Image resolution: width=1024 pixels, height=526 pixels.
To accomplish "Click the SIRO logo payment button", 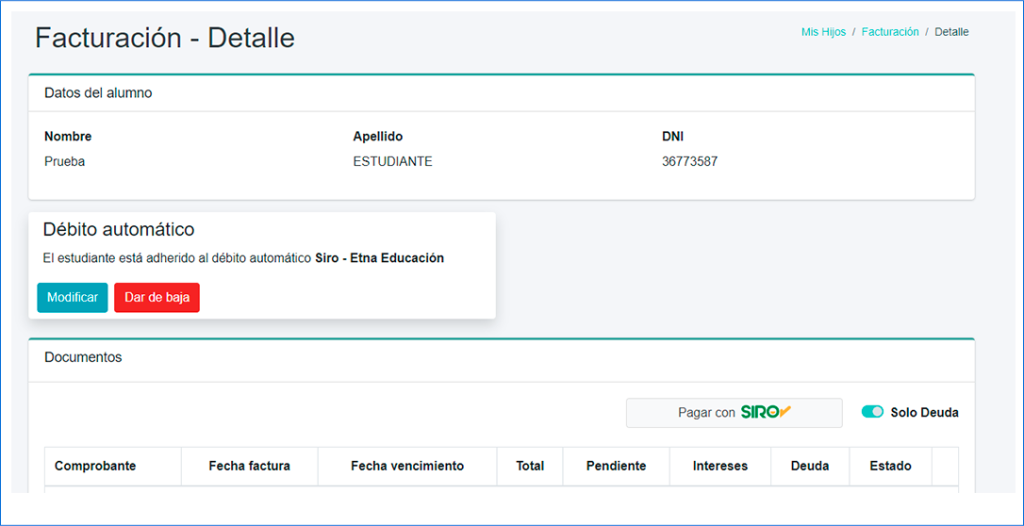I will pyautogui.click(x=734, y=413).
